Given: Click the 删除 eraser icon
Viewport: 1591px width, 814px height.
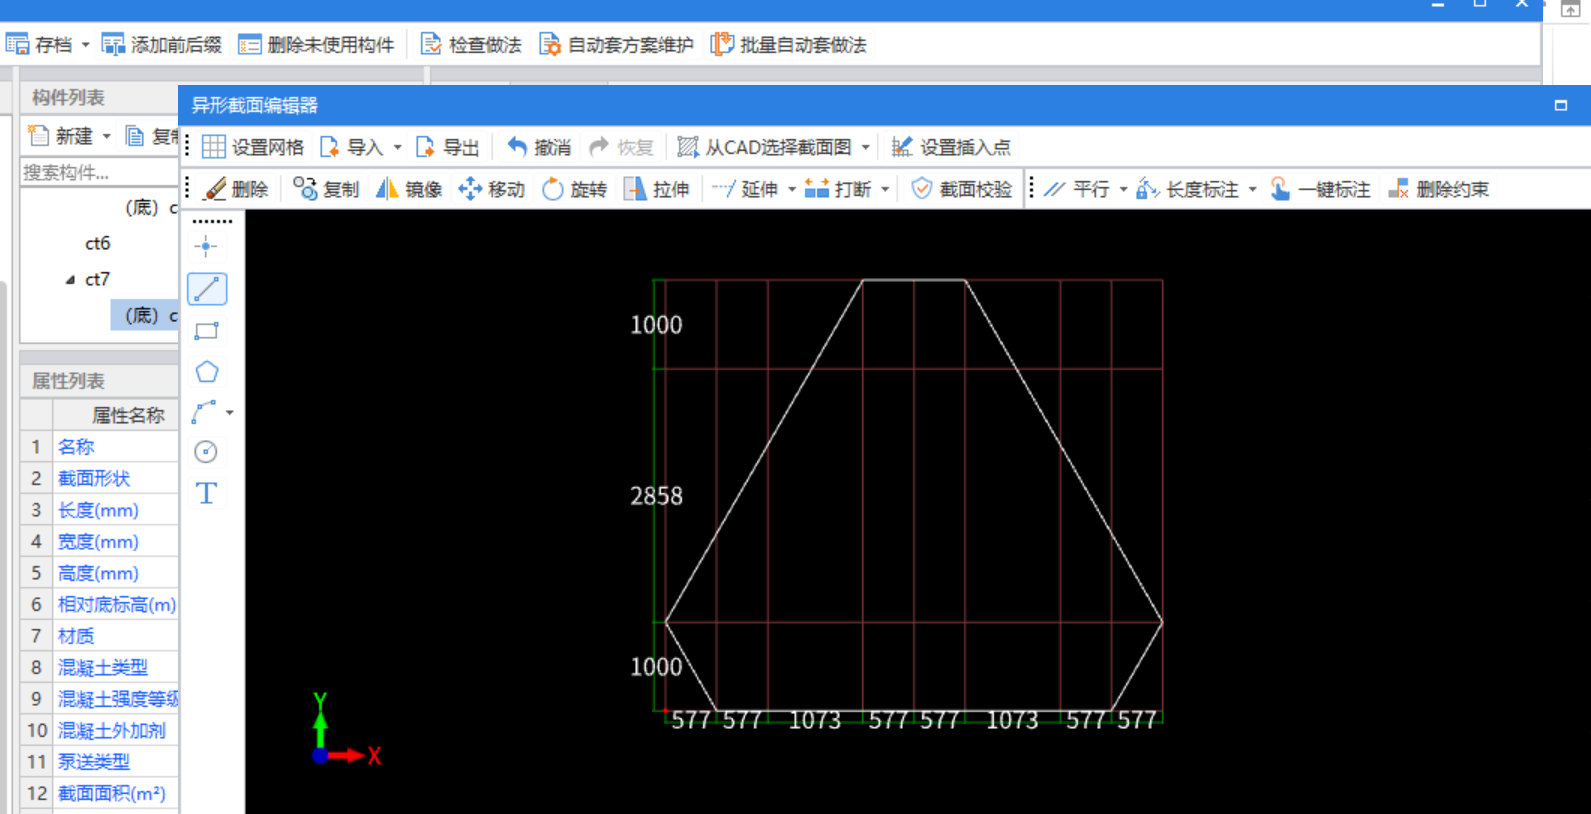Looking at the screenshot, I should pos(215,189).
